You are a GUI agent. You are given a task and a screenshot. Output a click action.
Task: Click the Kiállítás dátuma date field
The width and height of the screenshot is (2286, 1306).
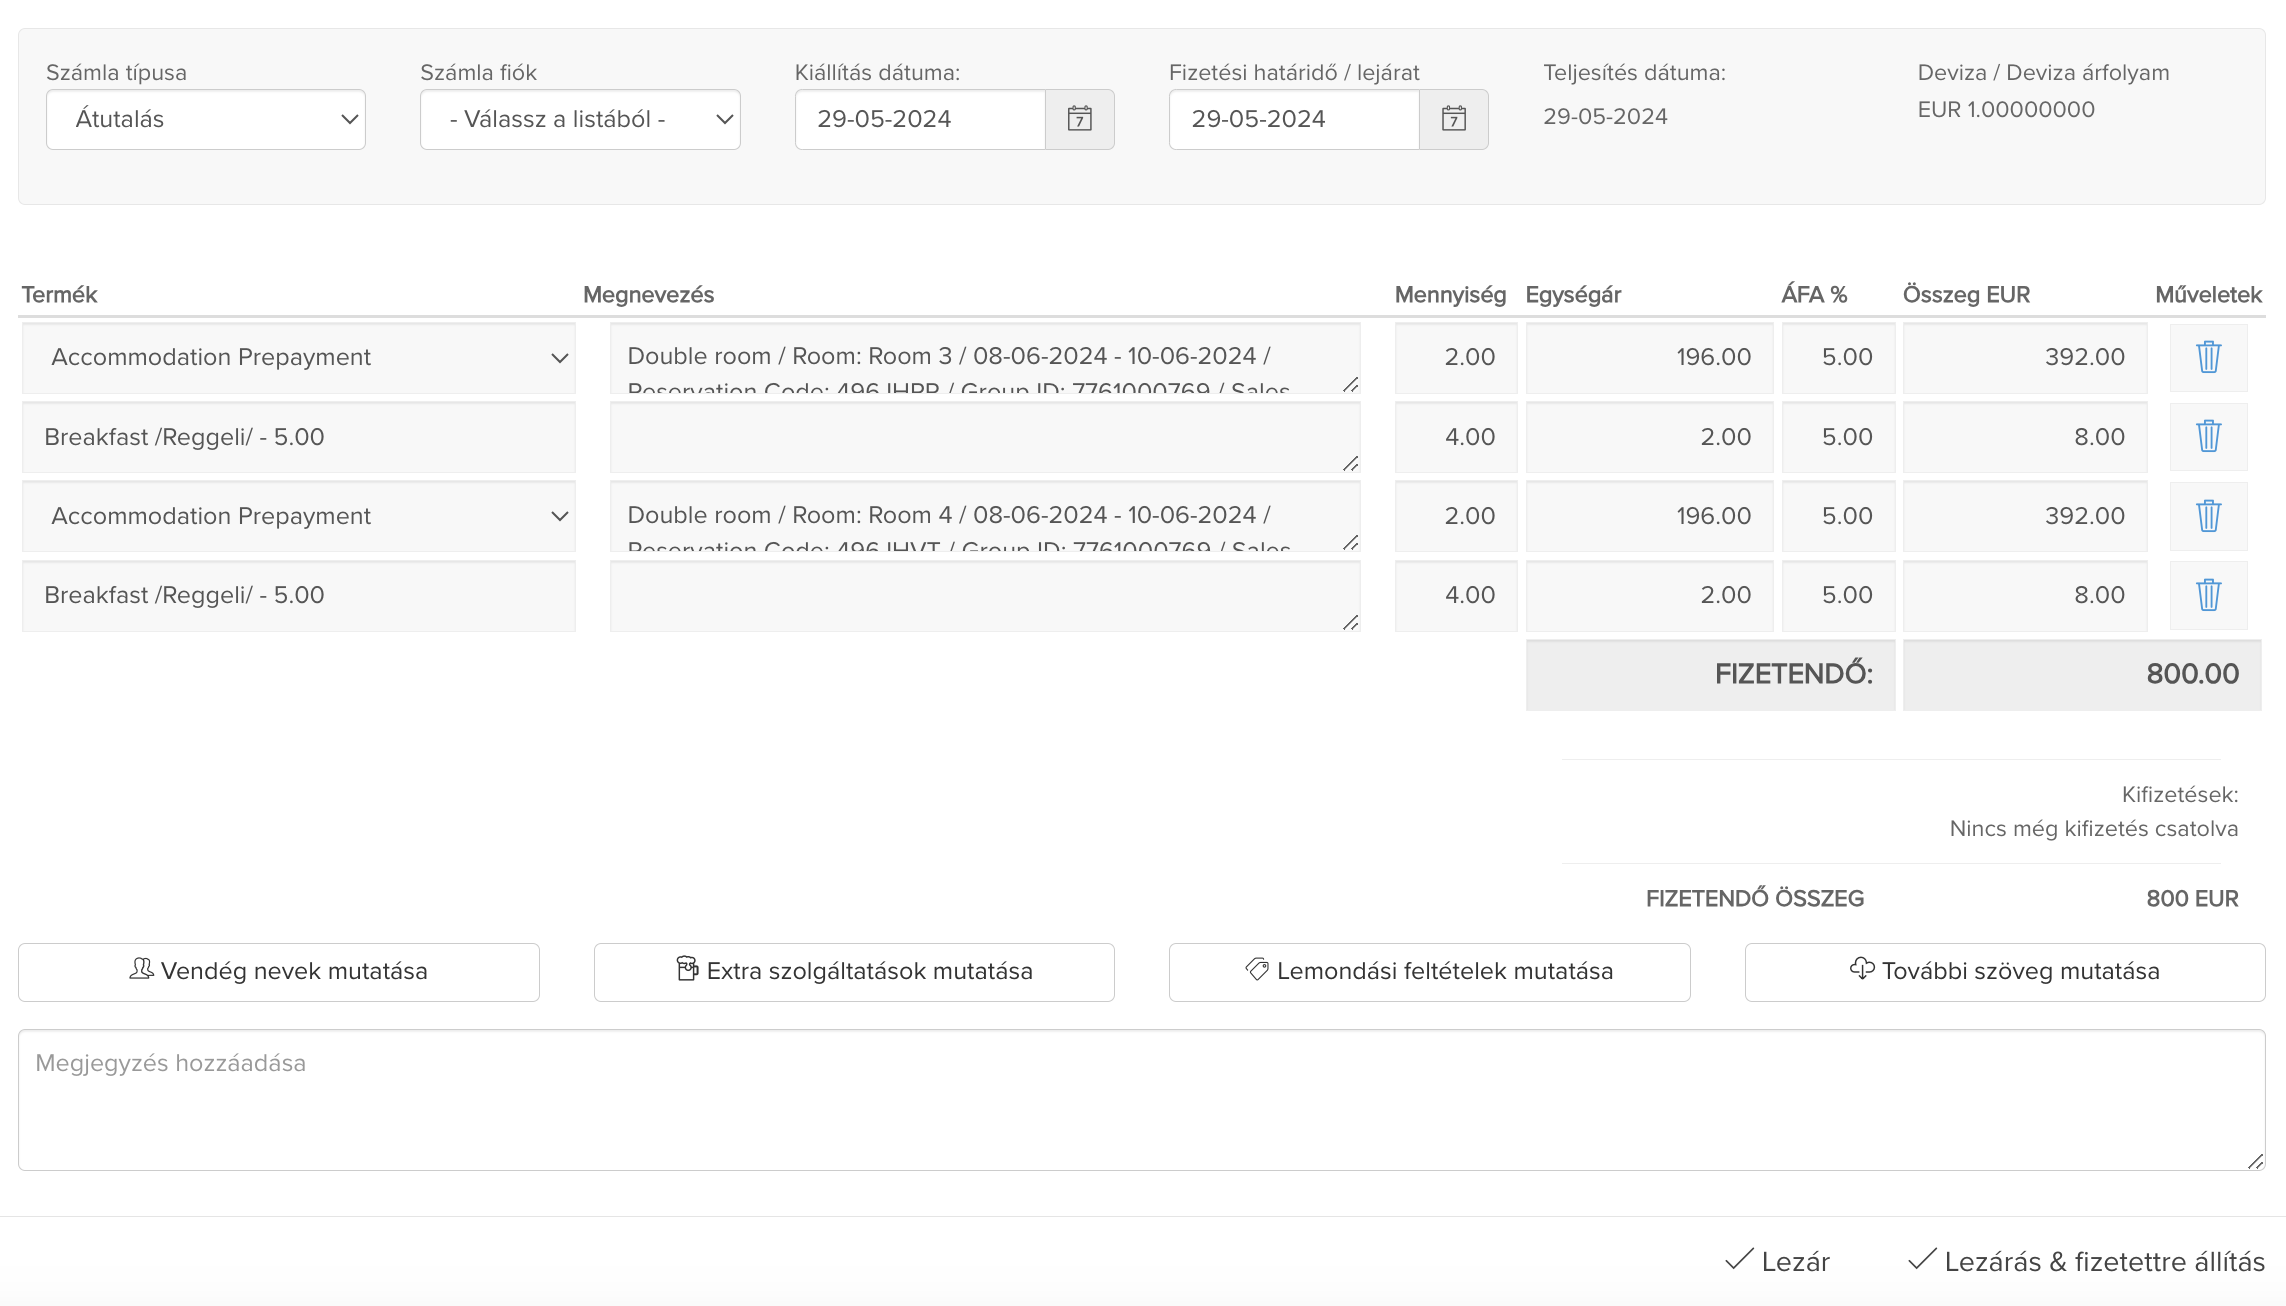(x=919, y=119)
